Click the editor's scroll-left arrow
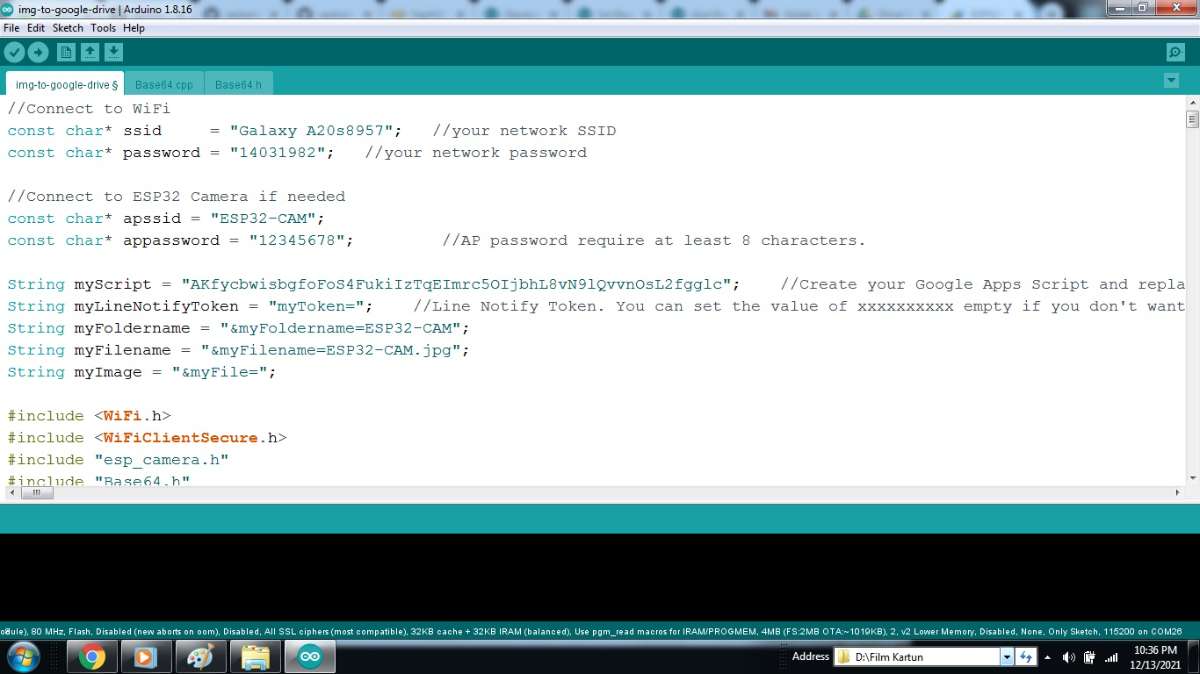This screenshot has width=1200, height=674. click(x=11, y=492)
